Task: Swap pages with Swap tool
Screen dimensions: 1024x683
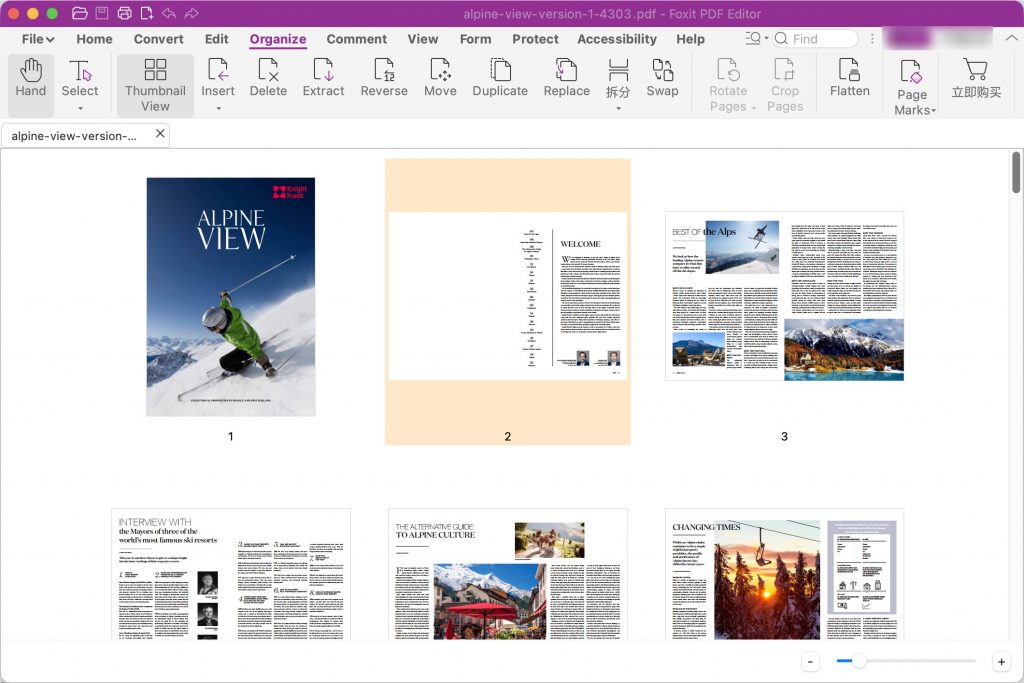Action: pos(662,78)
